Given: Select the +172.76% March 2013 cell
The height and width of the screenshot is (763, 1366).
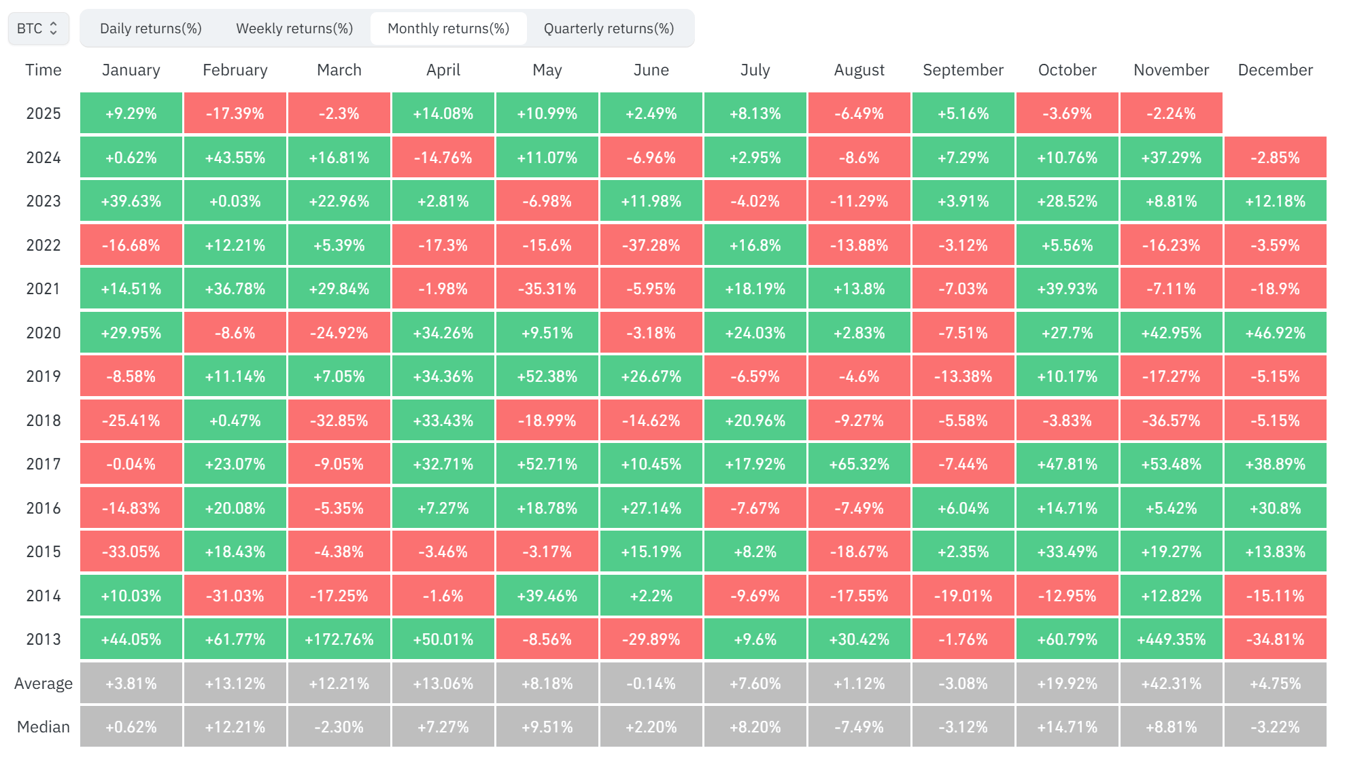Looking at the screenshot, I should pos(339,639).
